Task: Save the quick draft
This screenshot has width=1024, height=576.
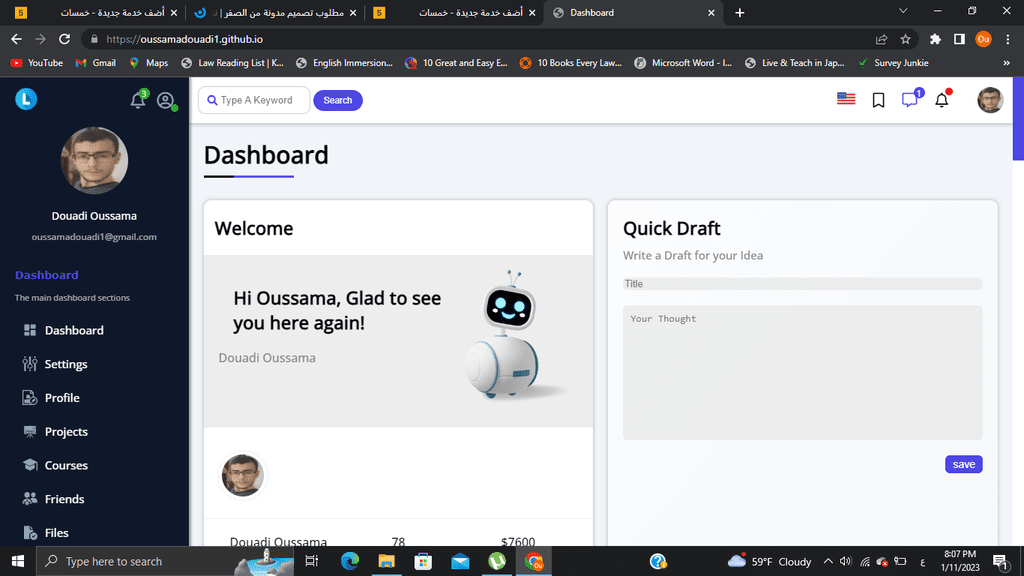Action: pyautogui.click(x=963, y=464)
